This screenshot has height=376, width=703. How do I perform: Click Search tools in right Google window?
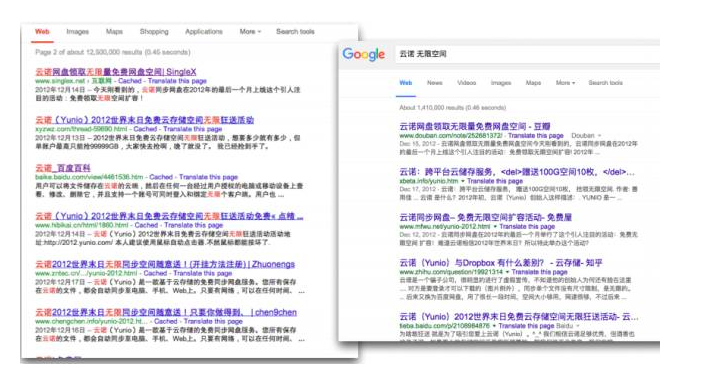(x=605, y=82)
